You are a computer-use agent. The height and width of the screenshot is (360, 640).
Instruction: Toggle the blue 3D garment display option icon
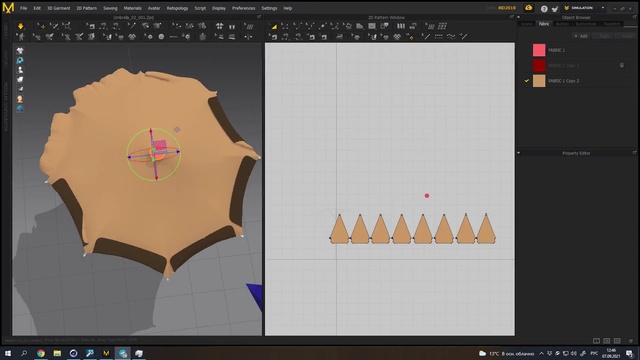click(20, 60)
